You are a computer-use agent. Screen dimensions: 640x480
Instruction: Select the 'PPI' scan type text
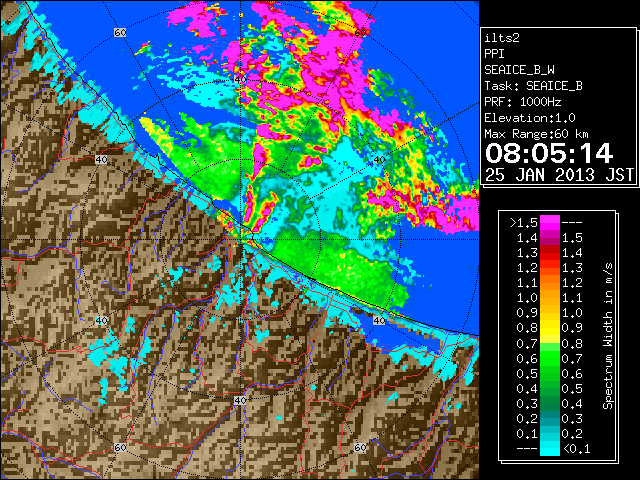(494, 54)
